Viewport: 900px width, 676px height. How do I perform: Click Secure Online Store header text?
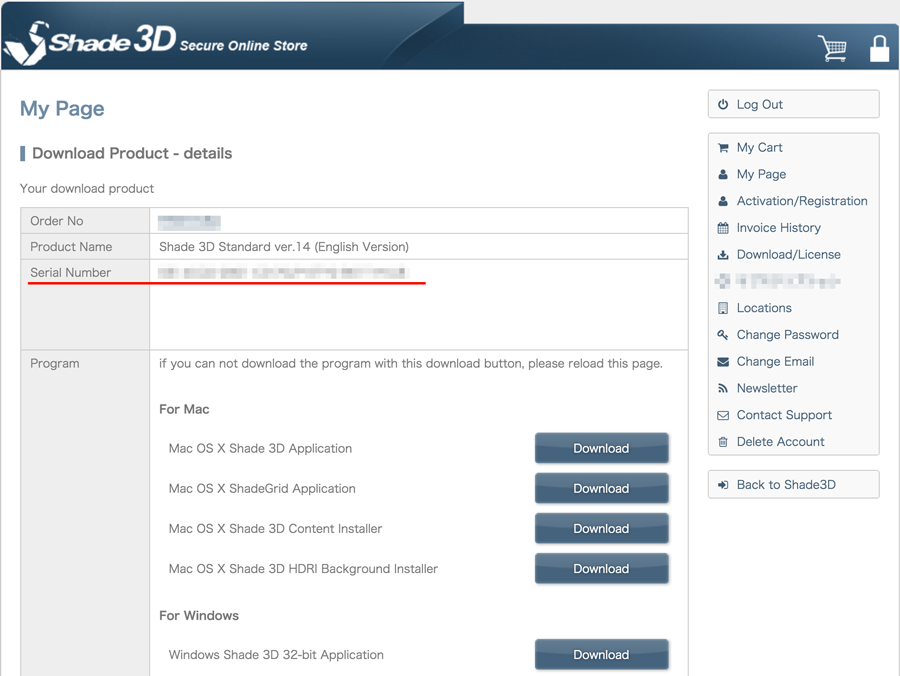[243, 46]
